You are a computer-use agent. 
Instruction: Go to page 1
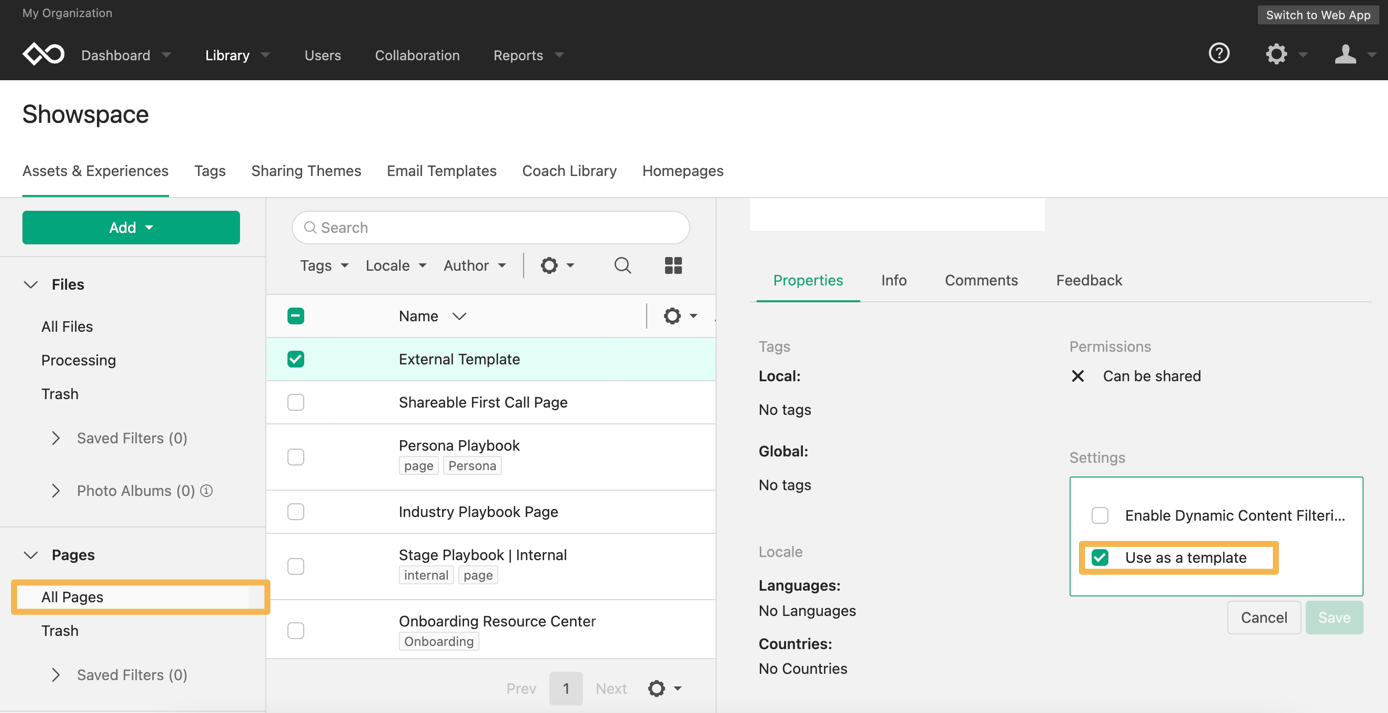(x=566, y=688)
